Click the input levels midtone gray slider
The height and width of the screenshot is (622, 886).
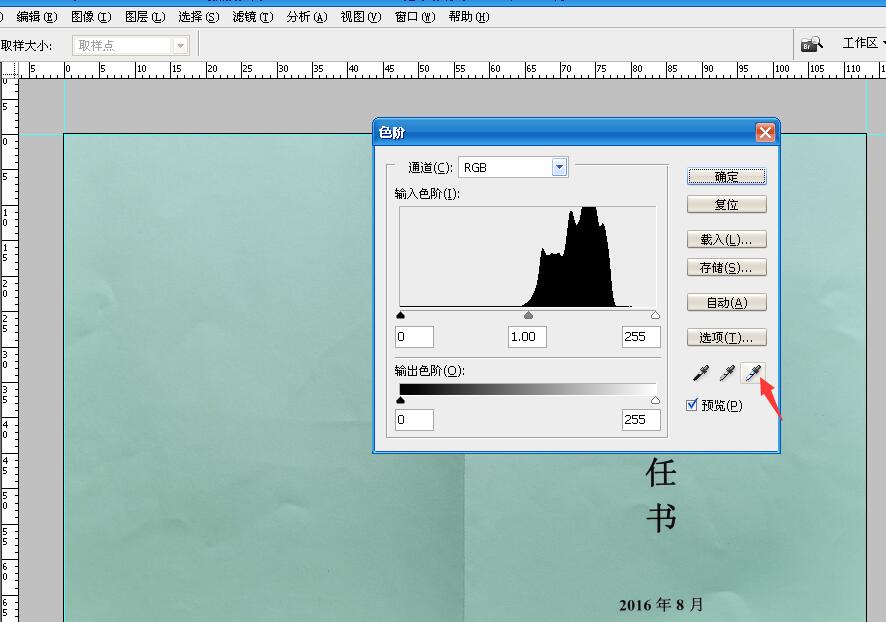pyautogui.click(x=528, y=316)
